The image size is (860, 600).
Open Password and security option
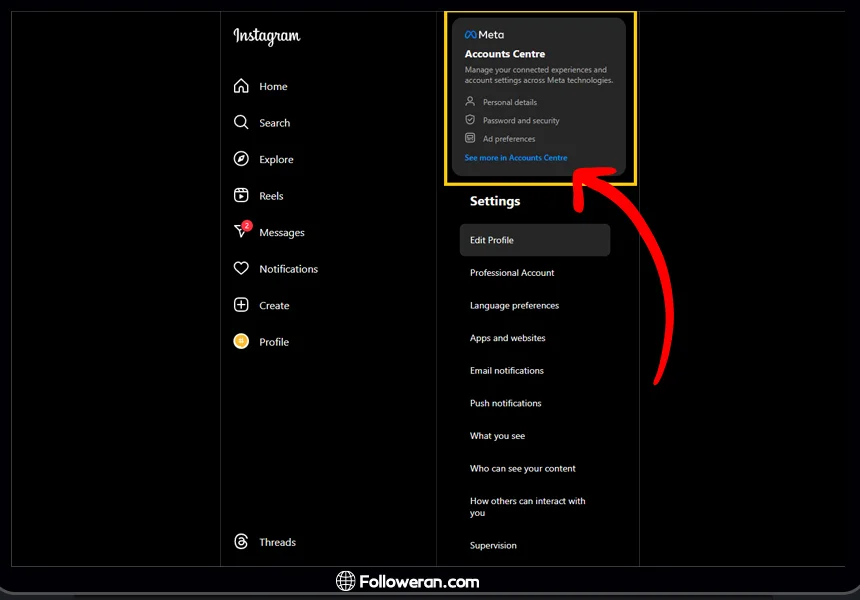[x=520, y=121]
